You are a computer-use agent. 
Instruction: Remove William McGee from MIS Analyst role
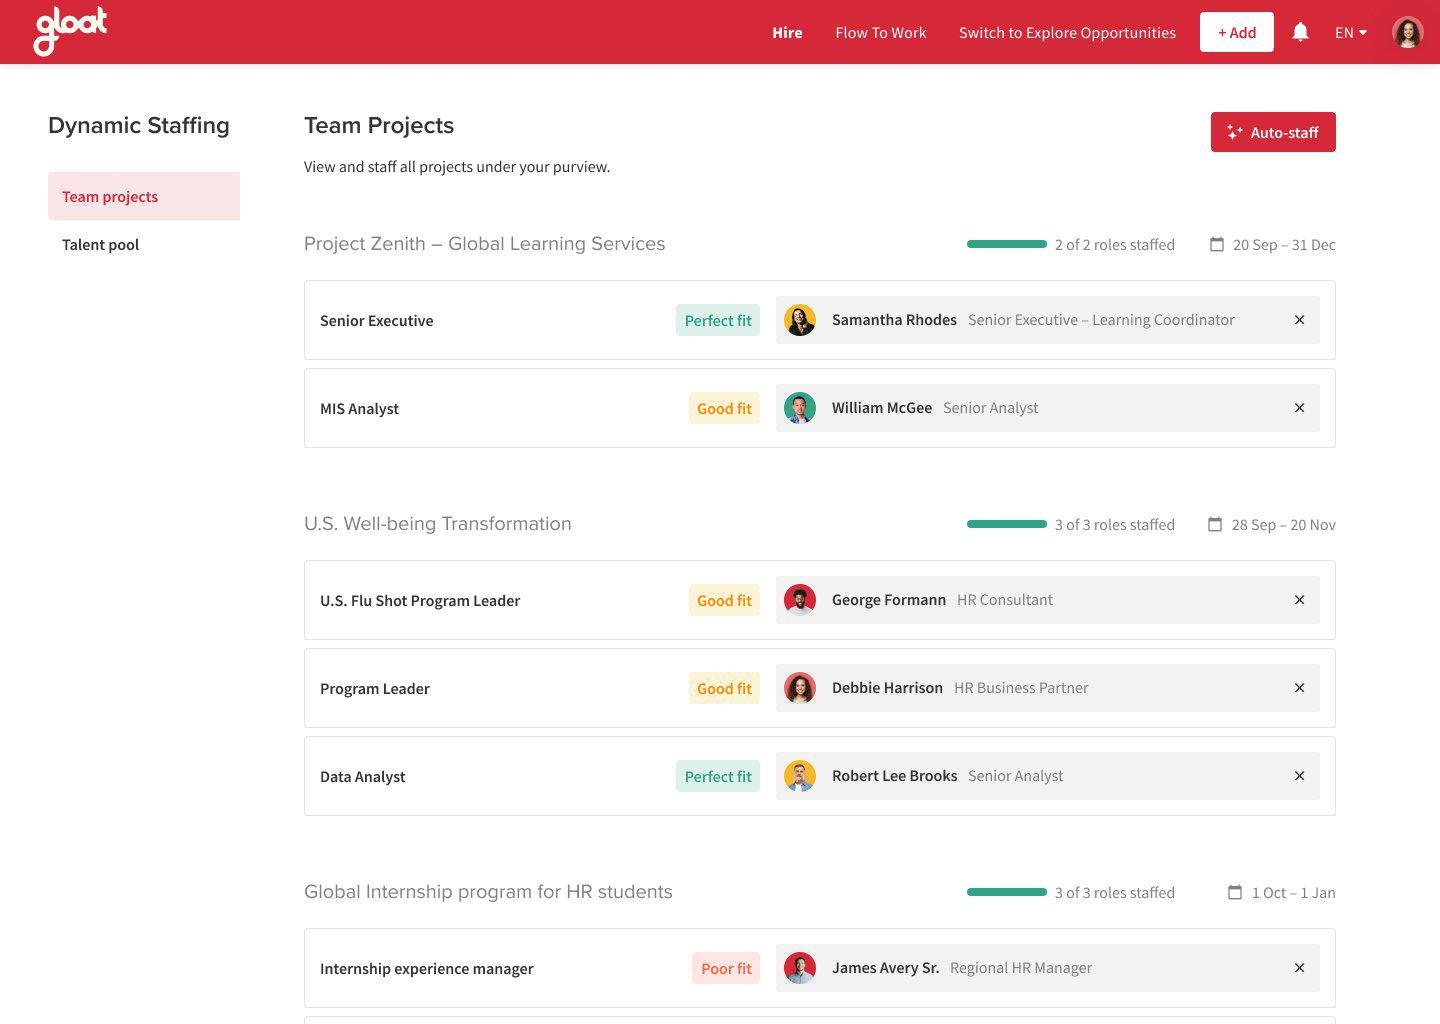[x=1299, y=408]
